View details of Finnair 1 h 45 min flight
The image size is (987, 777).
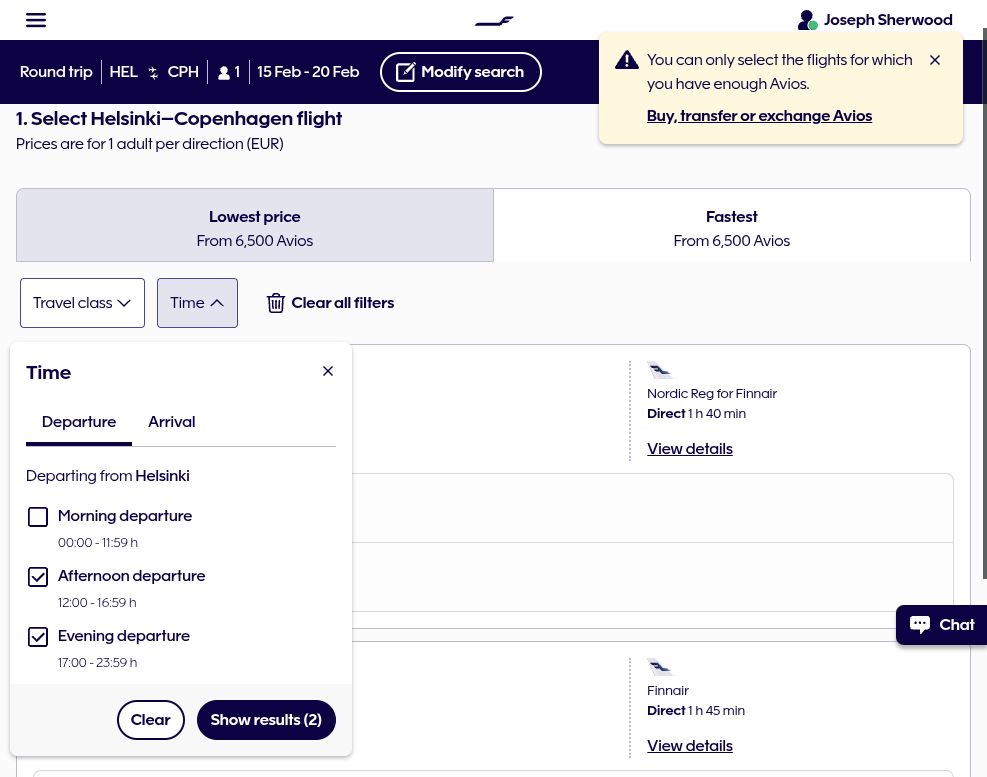(690, 746)
